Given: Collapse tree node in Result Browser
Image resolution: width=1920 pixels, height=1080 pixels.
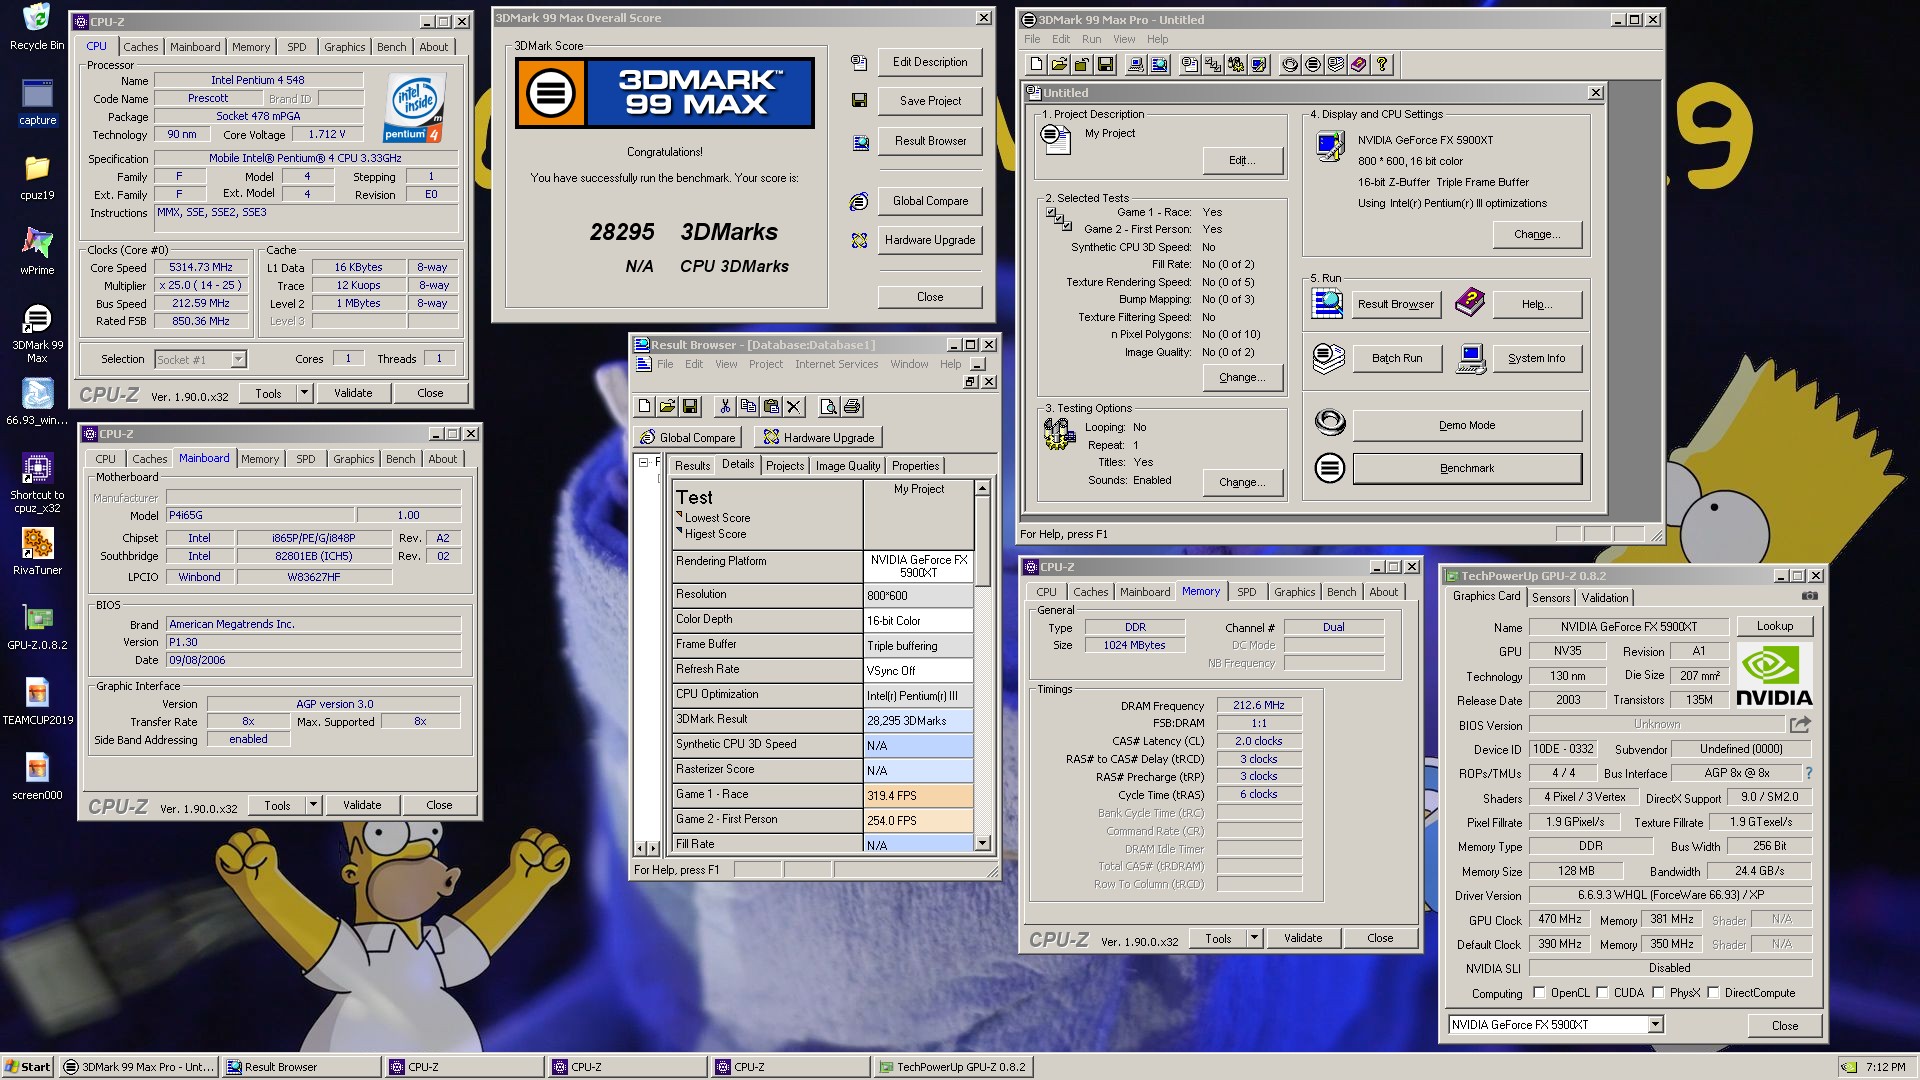Looking at the screenshot, I should (644, 462).
